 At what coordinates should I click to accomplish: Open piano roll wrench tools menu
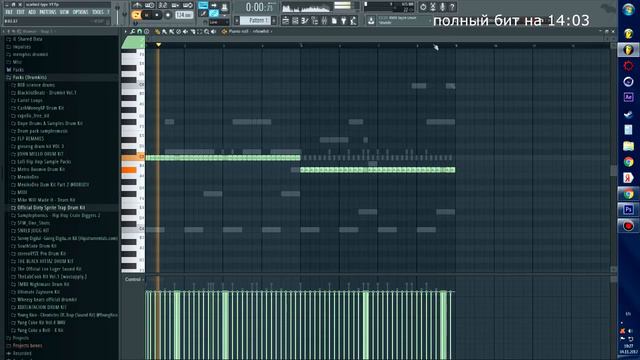(133, 31)
